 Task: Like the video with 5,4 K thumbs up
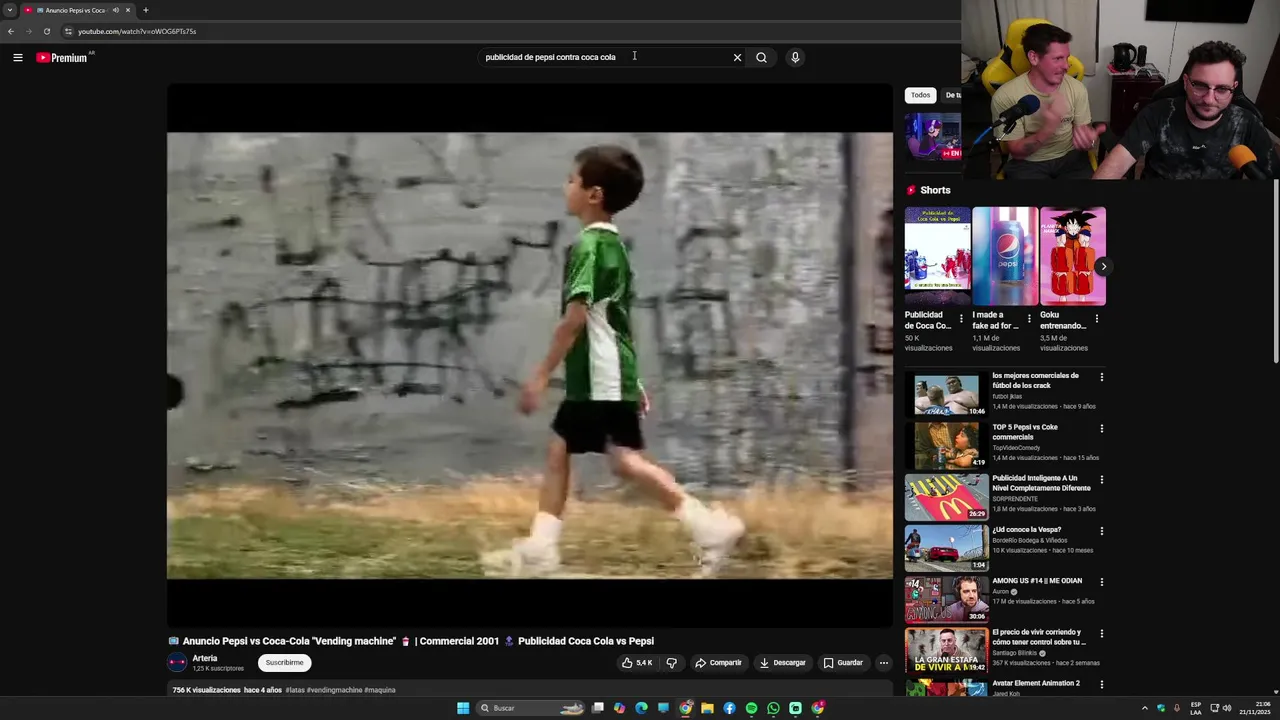tap(637, 662)
